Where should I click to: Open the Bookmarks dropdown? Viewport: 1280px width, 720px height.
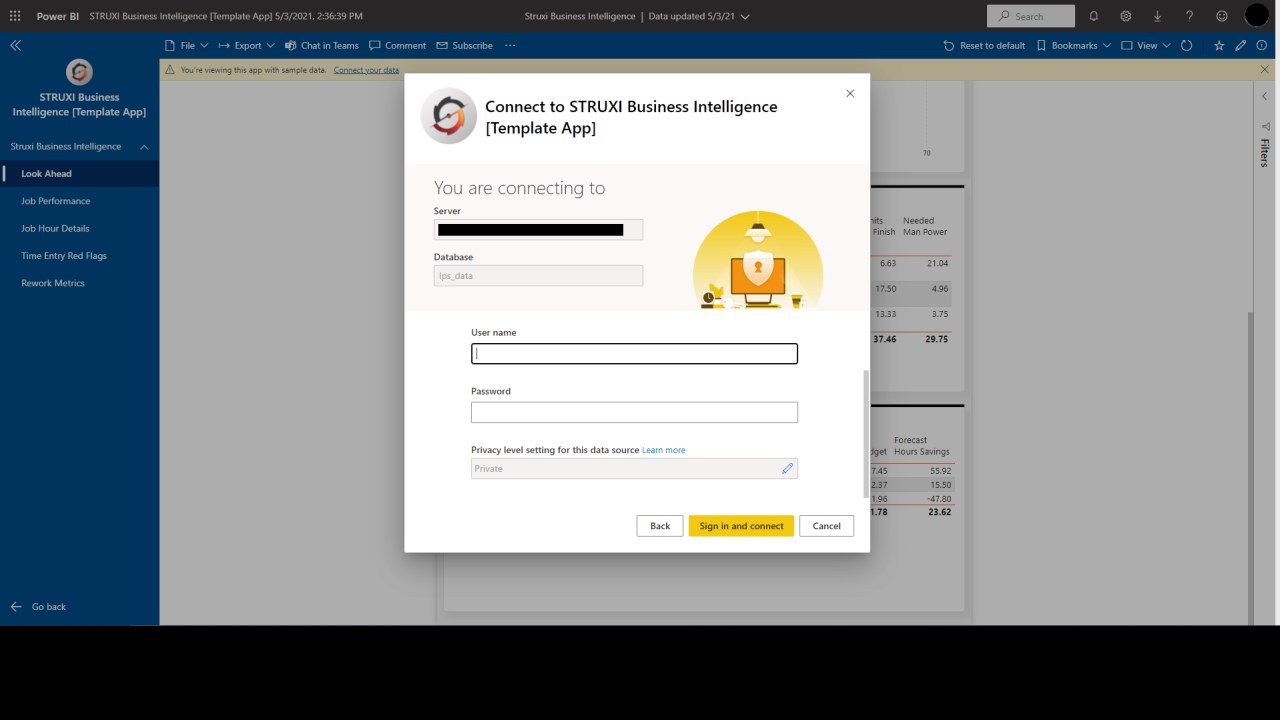1073,45
